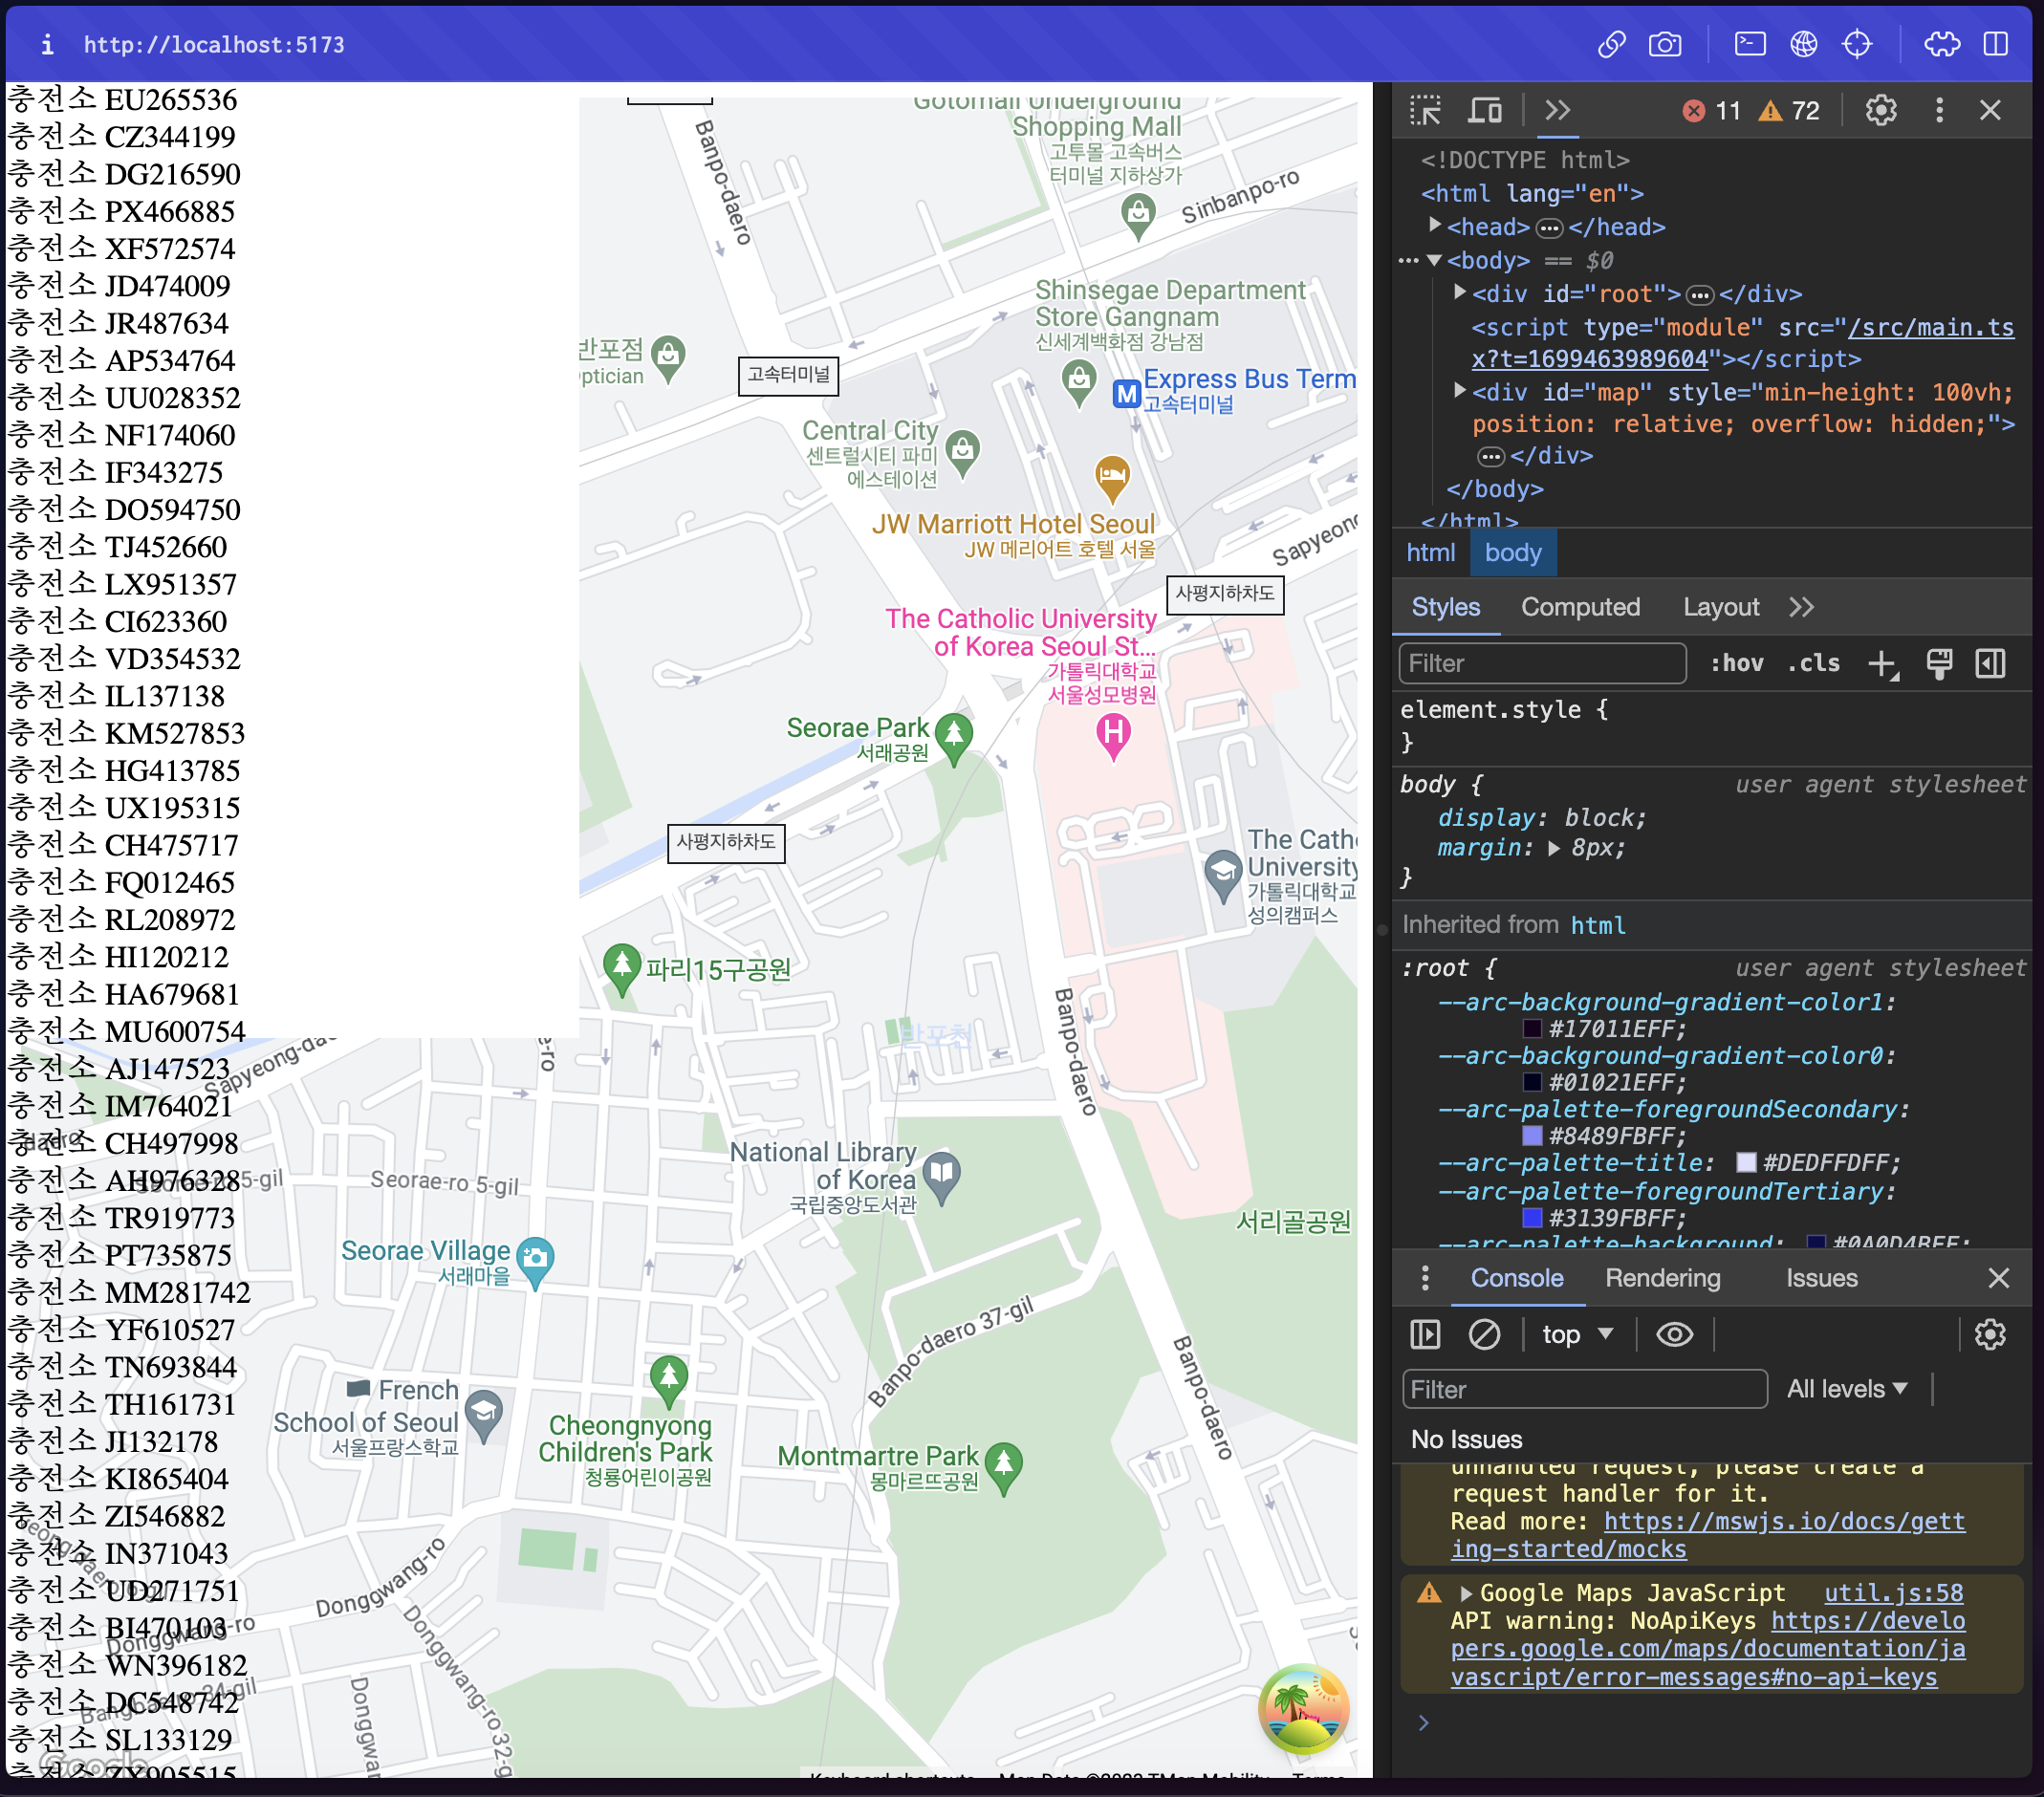2044x1797 pixels.
Task: Toggle the .cls element classes panel
Action: tap(1813, 663)
